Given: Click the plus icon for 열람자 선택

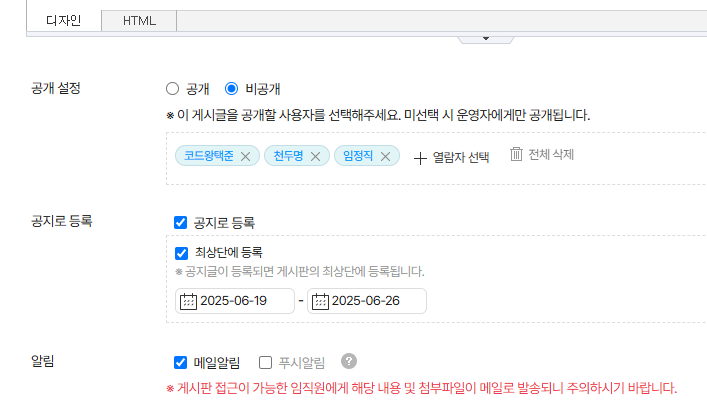Looking at the screenshot, I should point(420,157).
